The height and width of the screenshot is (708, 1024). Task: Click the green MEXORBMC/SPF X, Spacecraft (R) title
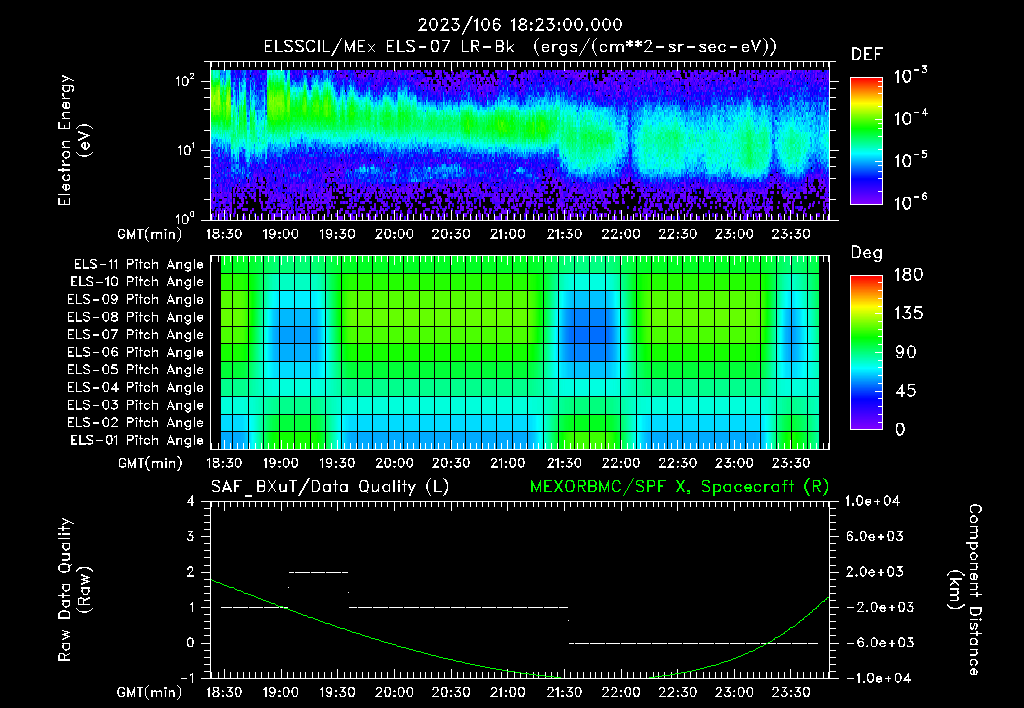(679, 487)
